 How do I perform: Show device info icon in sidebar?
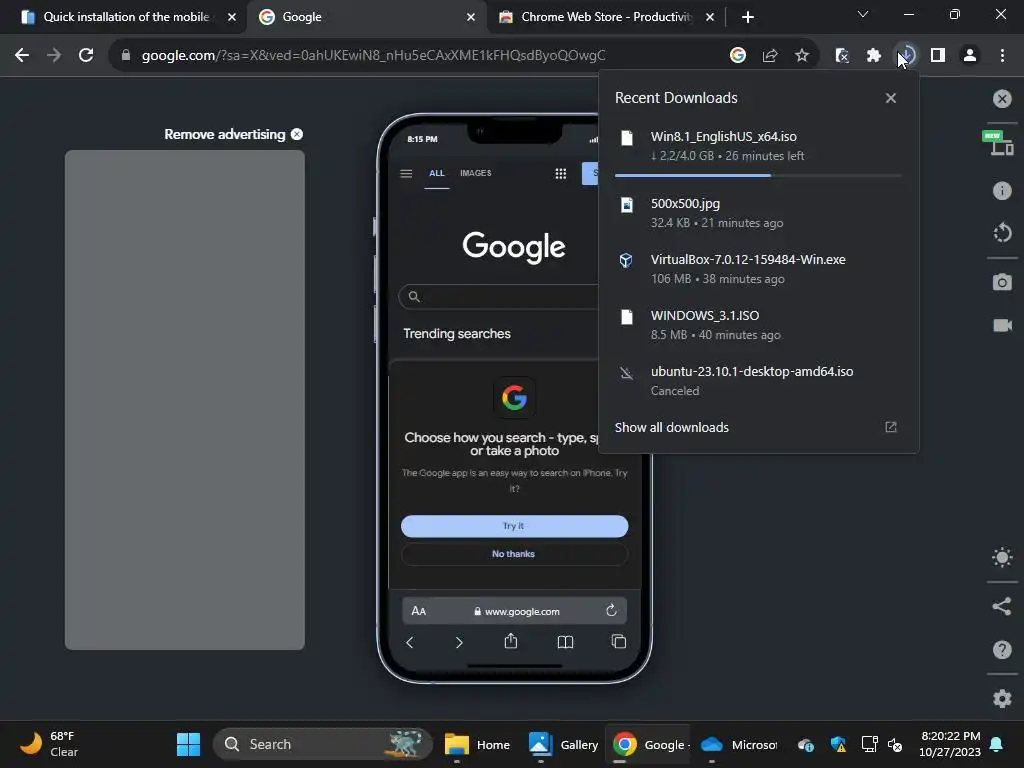[x=1002, y=190]
